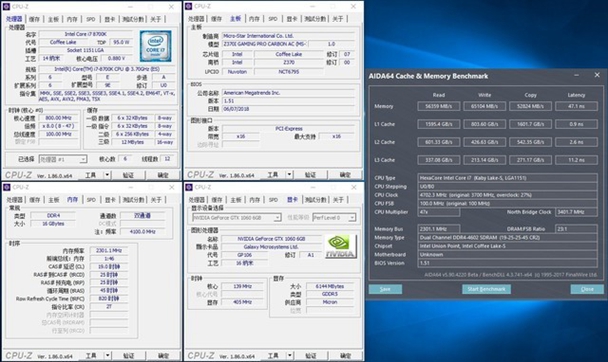Click the GP106 code name value
The height and width of the screenshot is (362, 608).
[245, 255]
